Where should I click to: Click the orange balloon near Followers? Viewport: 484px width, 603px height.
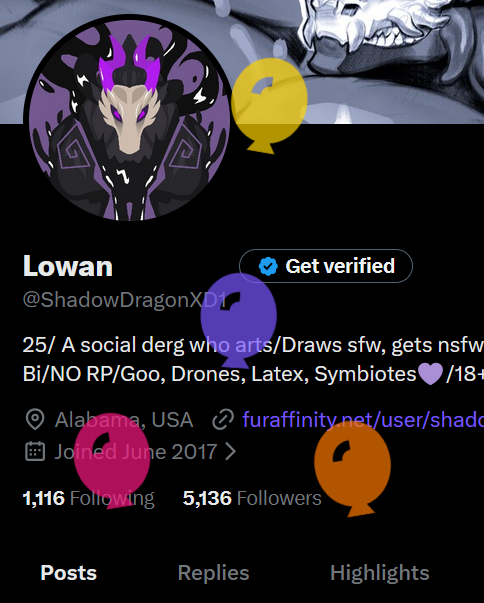(x=353, y=468)
